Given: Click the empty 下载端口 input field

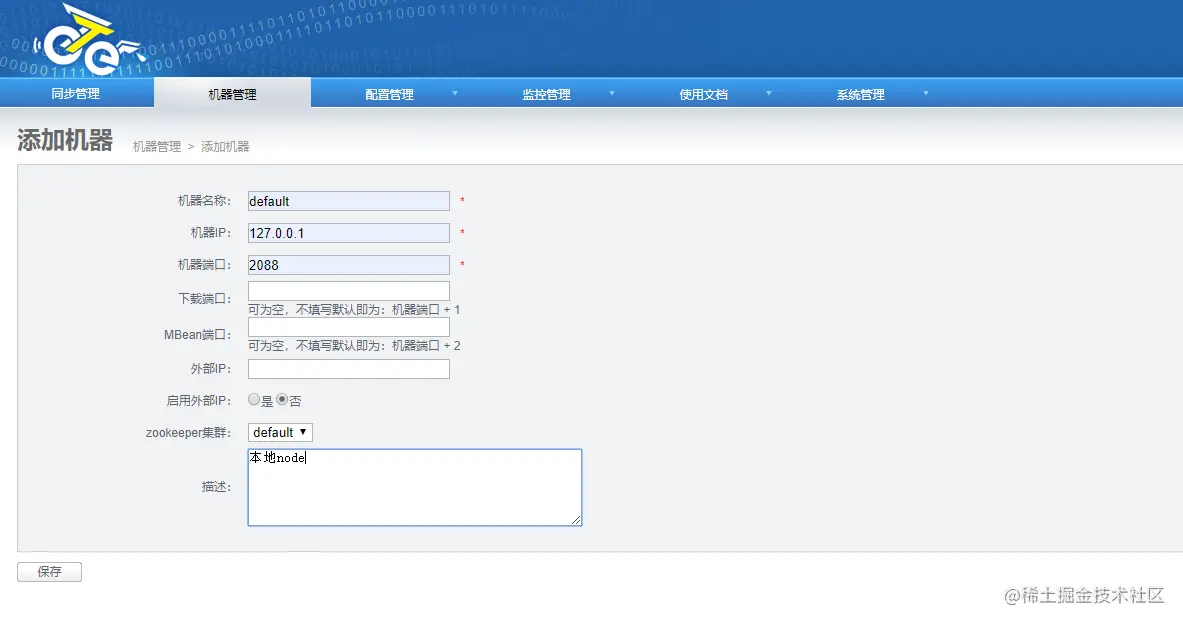Looking at the screenshot, I should click(348, 292).
